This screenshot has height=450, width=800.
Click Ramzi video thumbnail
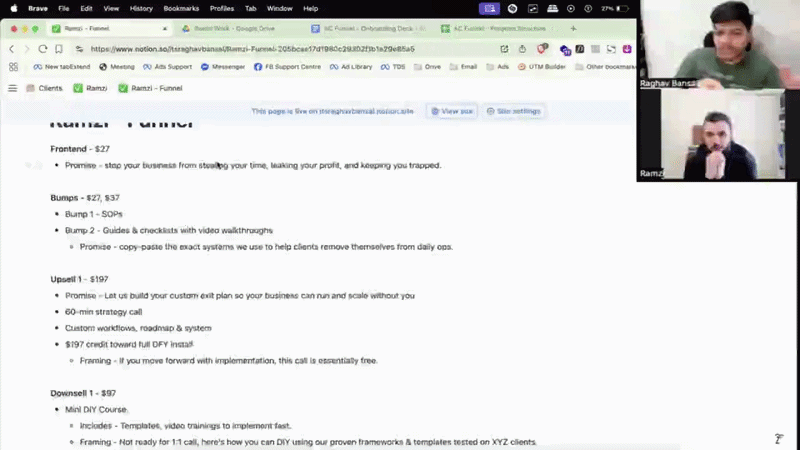coord(720,134)
